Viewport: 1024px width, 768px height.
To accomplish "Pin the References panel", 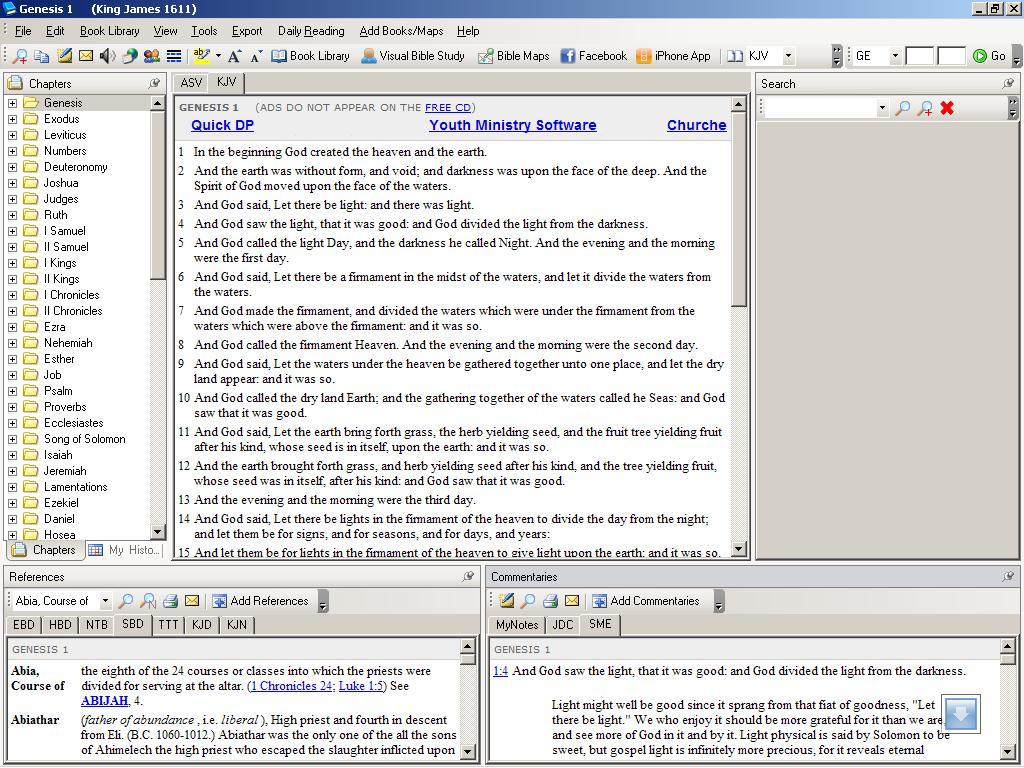I will [468, 577].
